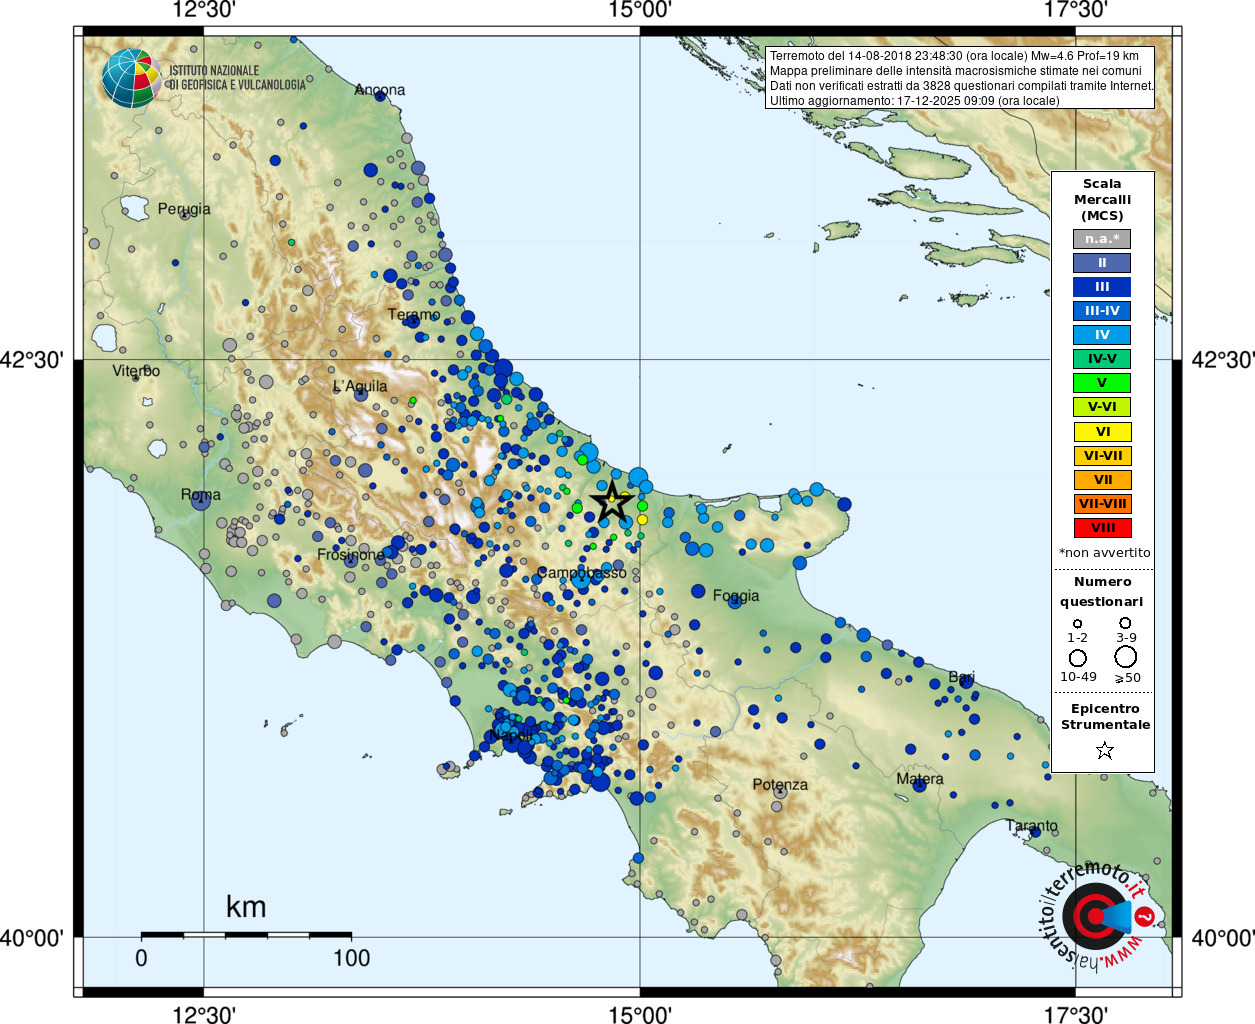This screenshot has height=1024, width=1255.
Task: Click the Campobasso city label
Action: click(582, 573)
